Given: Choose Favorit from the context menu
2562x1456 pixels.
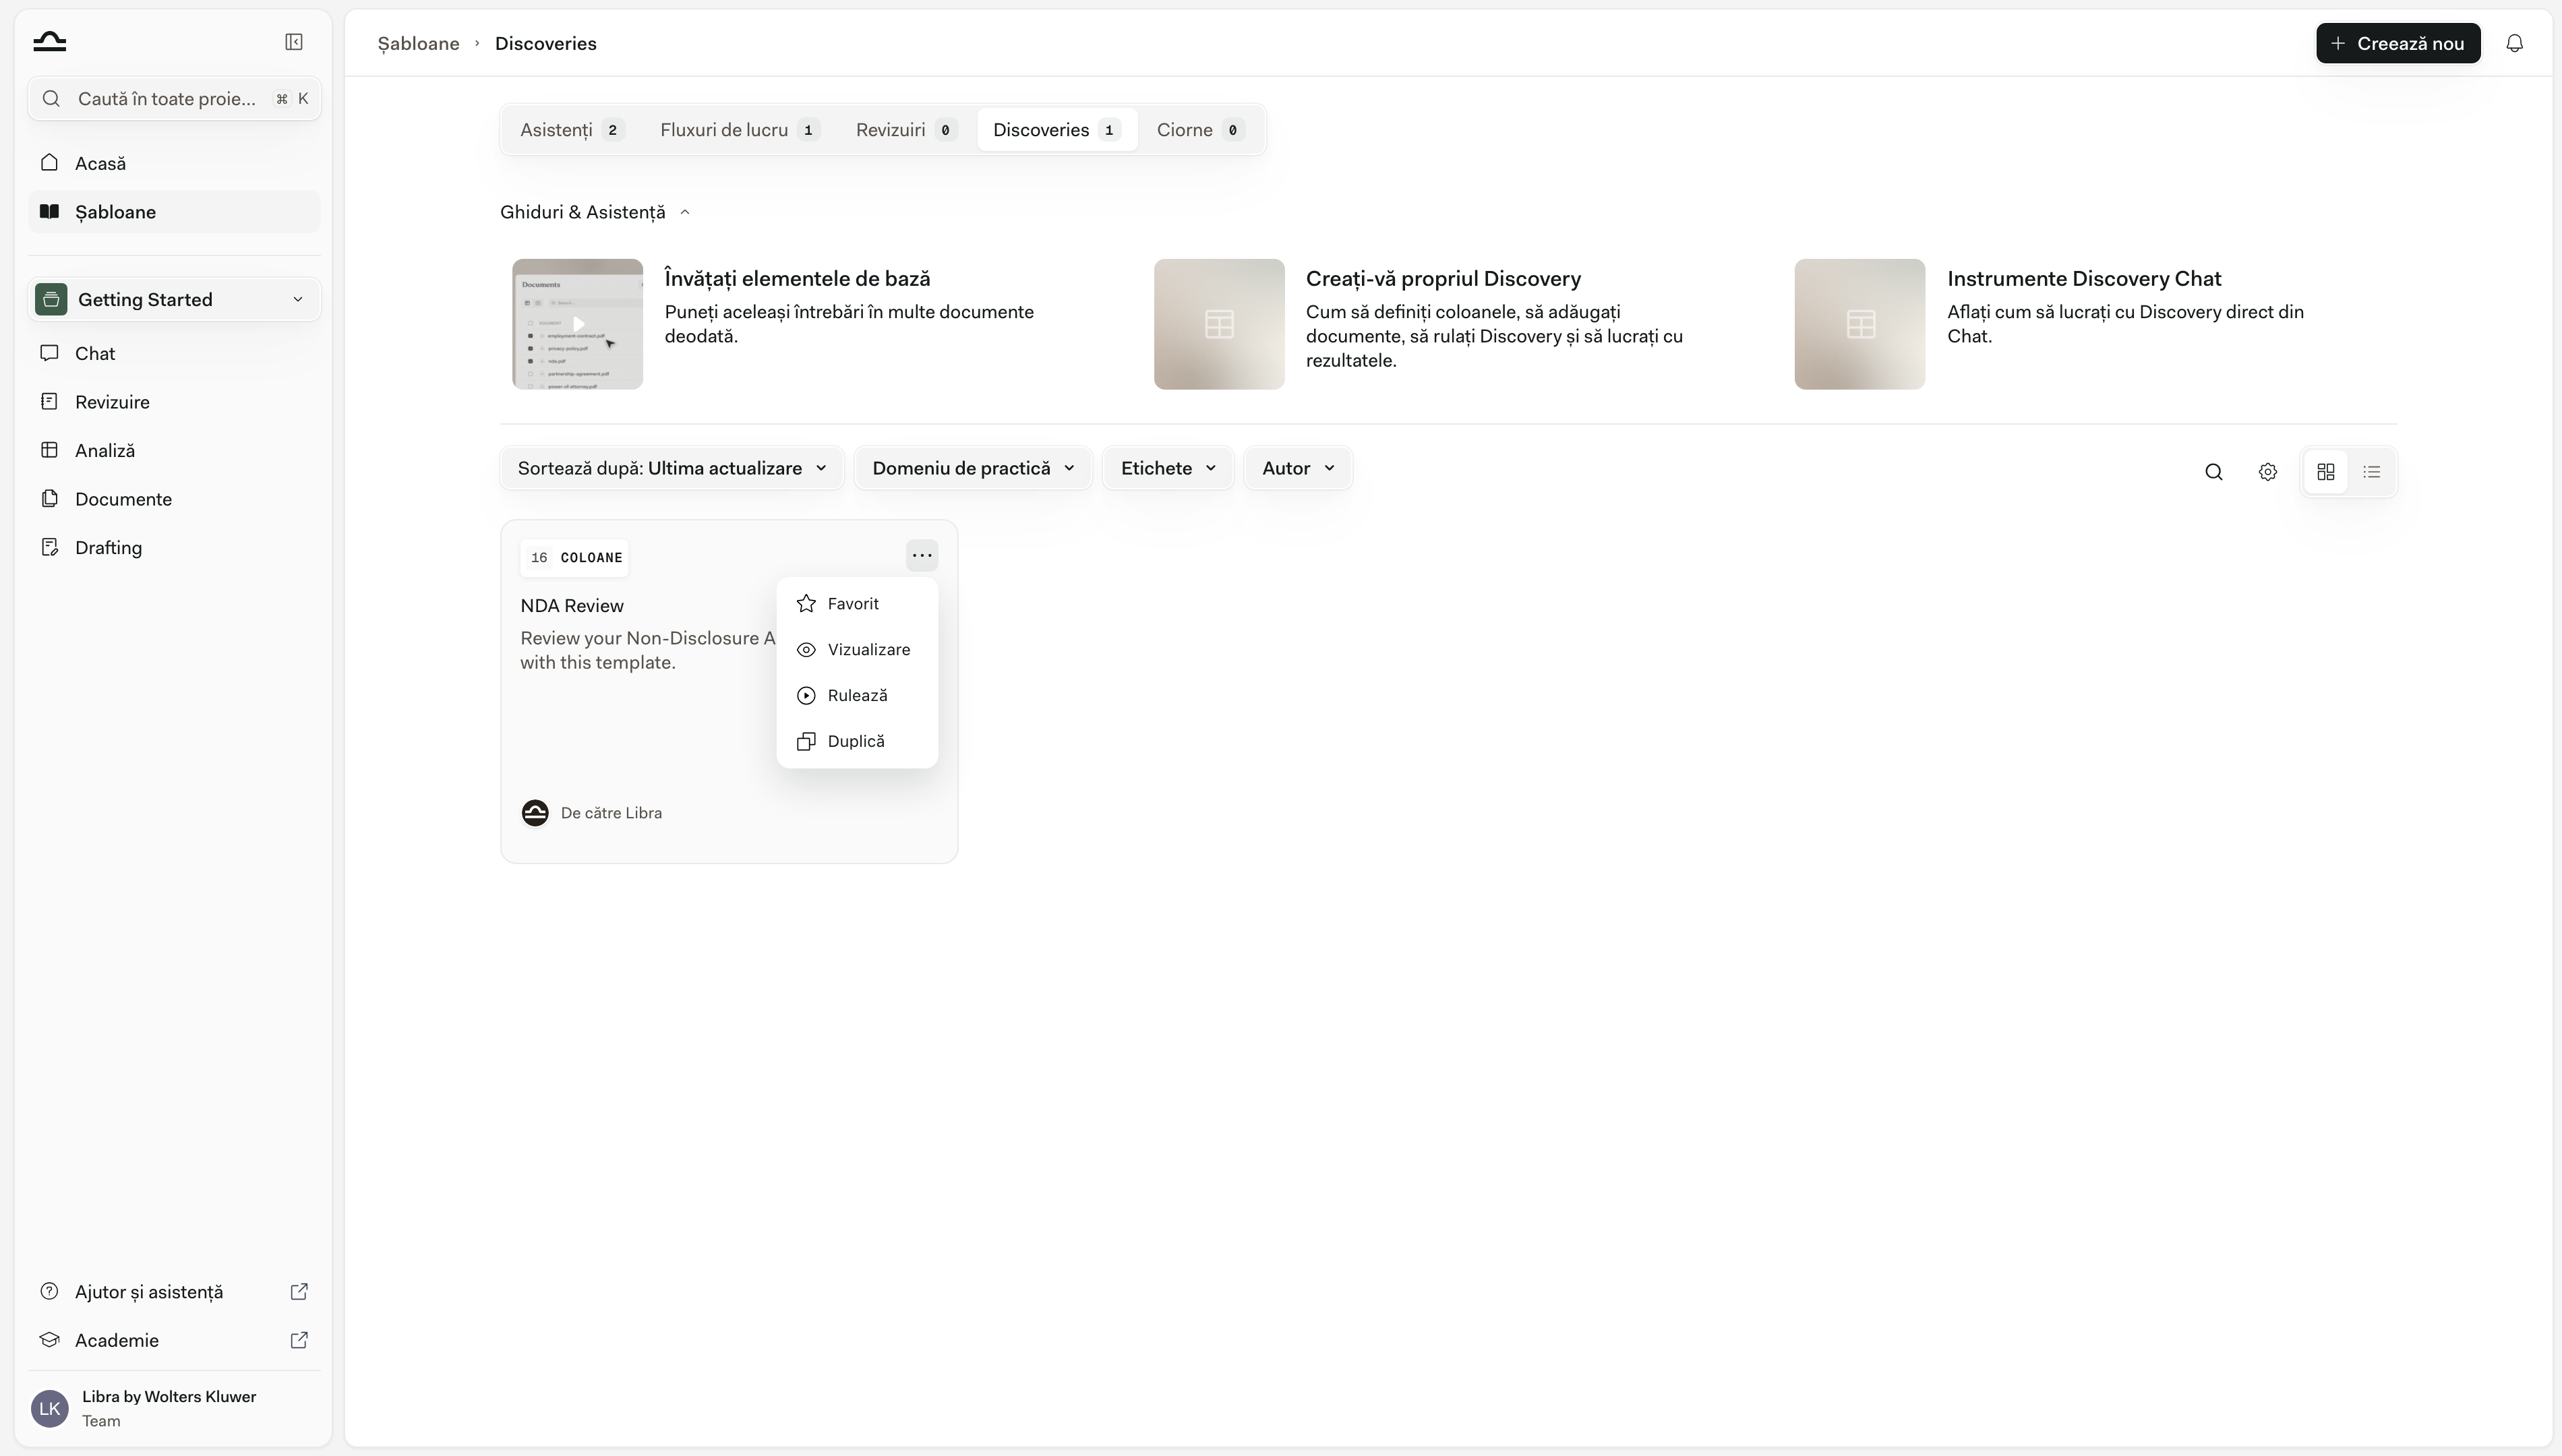Looking at the screenshot, I should [857, 603].
